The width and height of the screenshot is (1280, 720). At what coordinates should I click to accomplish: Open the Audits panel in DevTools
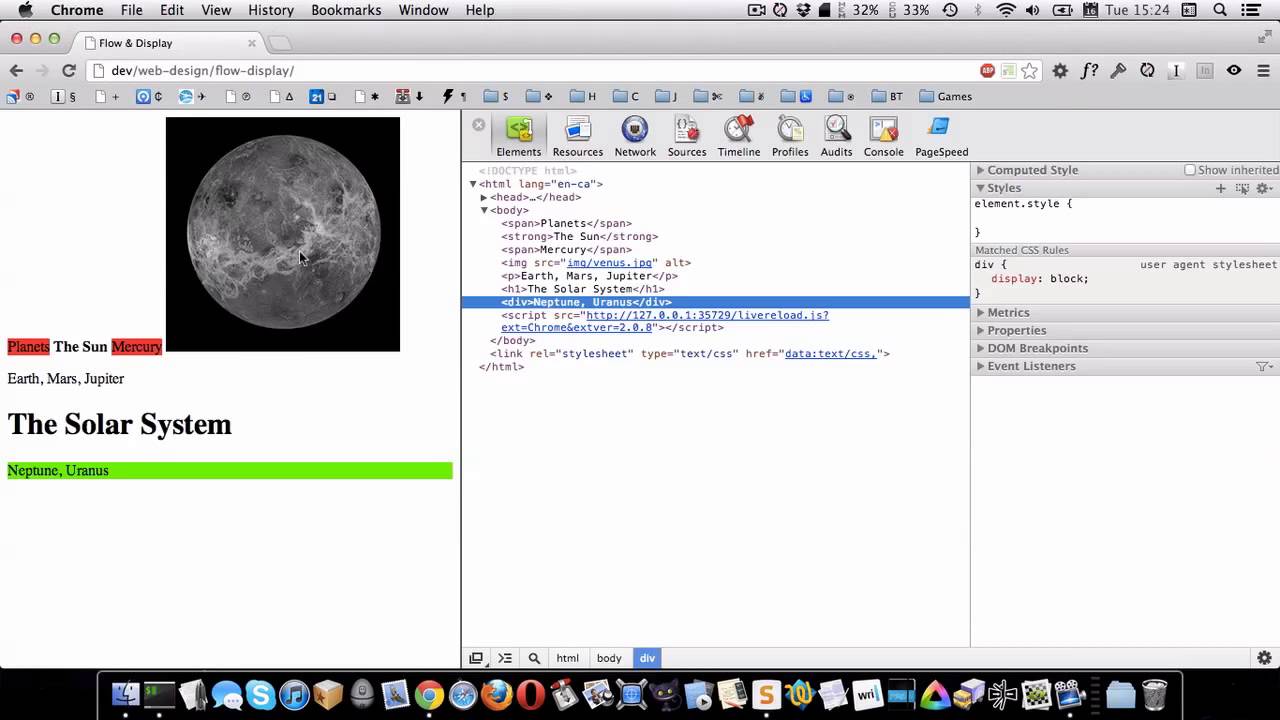[x=836, y=137]
